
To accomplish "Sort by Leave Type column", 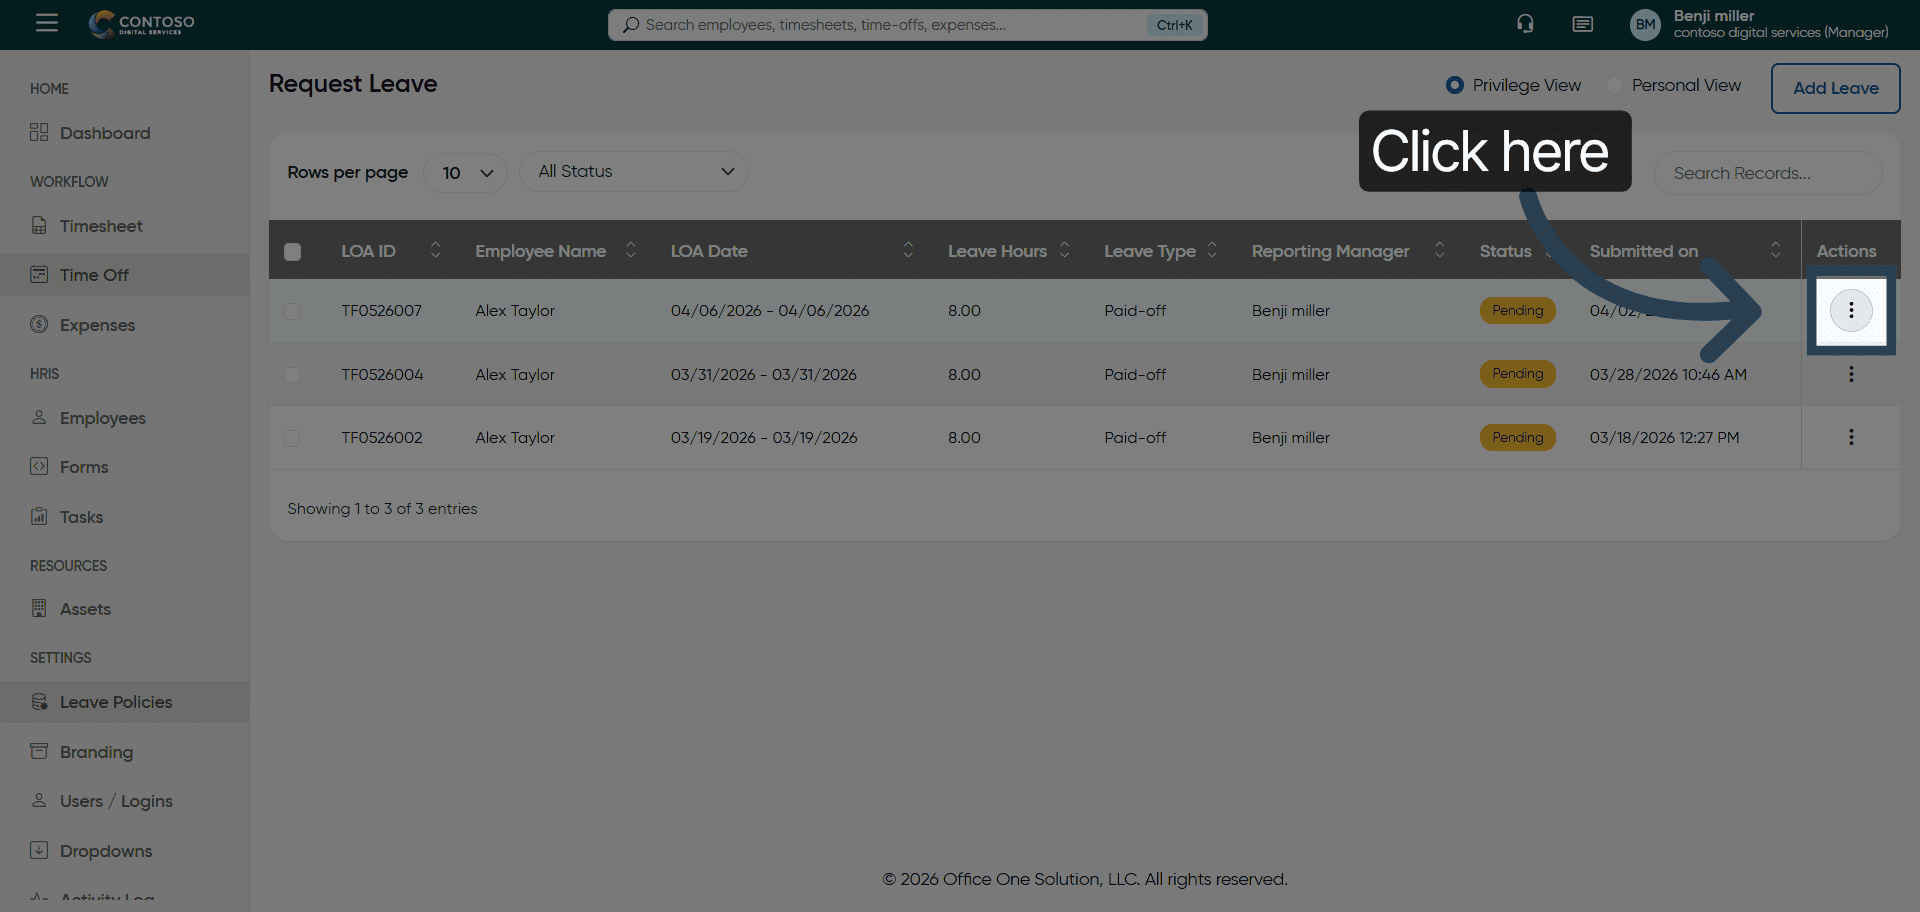I will pos(1212,251).
